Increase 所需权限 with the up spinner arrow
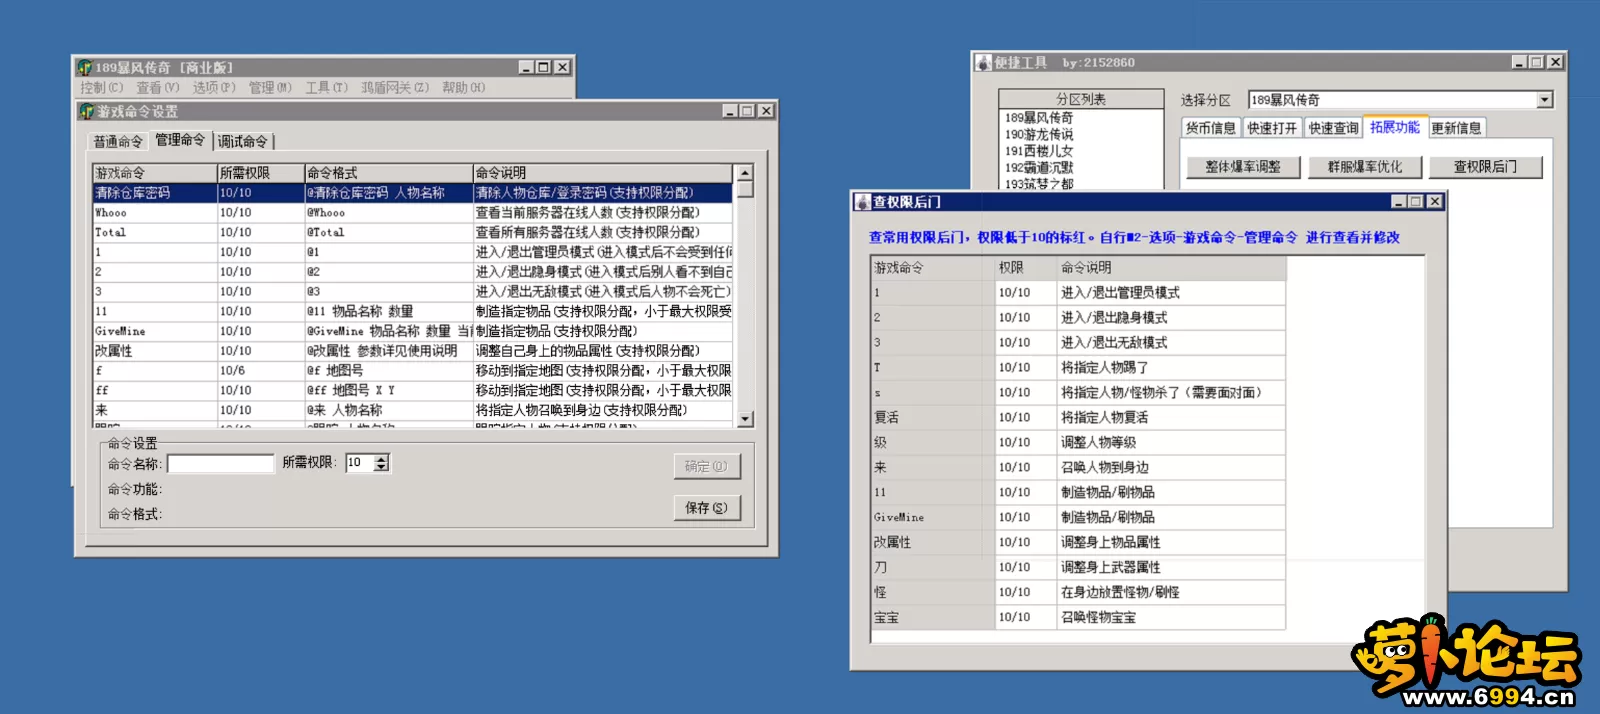Image resolution: width=1600 pixels, height=714 pixels. click(x=381, y=459)
